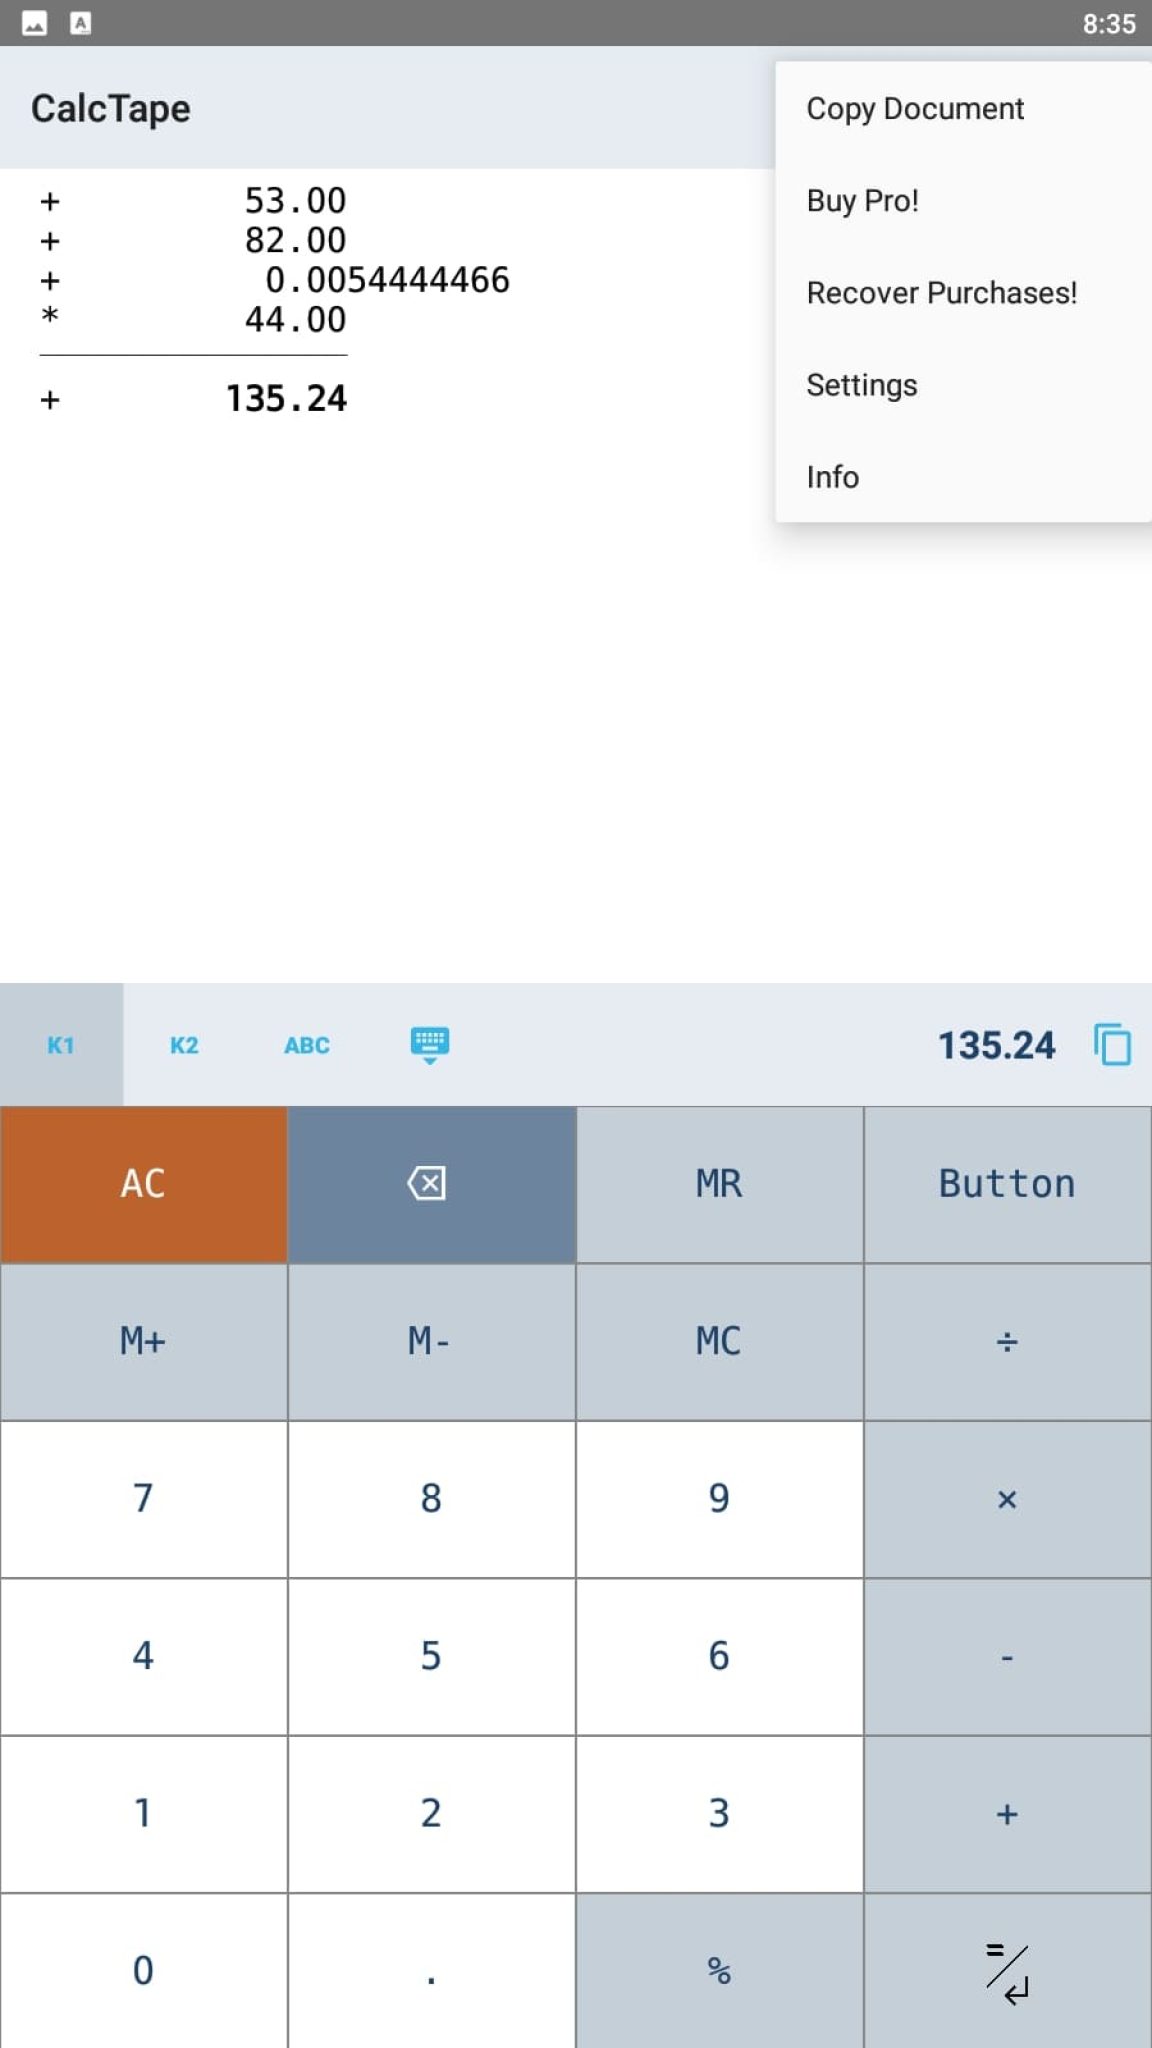Viewport: 1152px width, 2048px height.
Task: Tap the backspace key icon
Action: 429,1183
